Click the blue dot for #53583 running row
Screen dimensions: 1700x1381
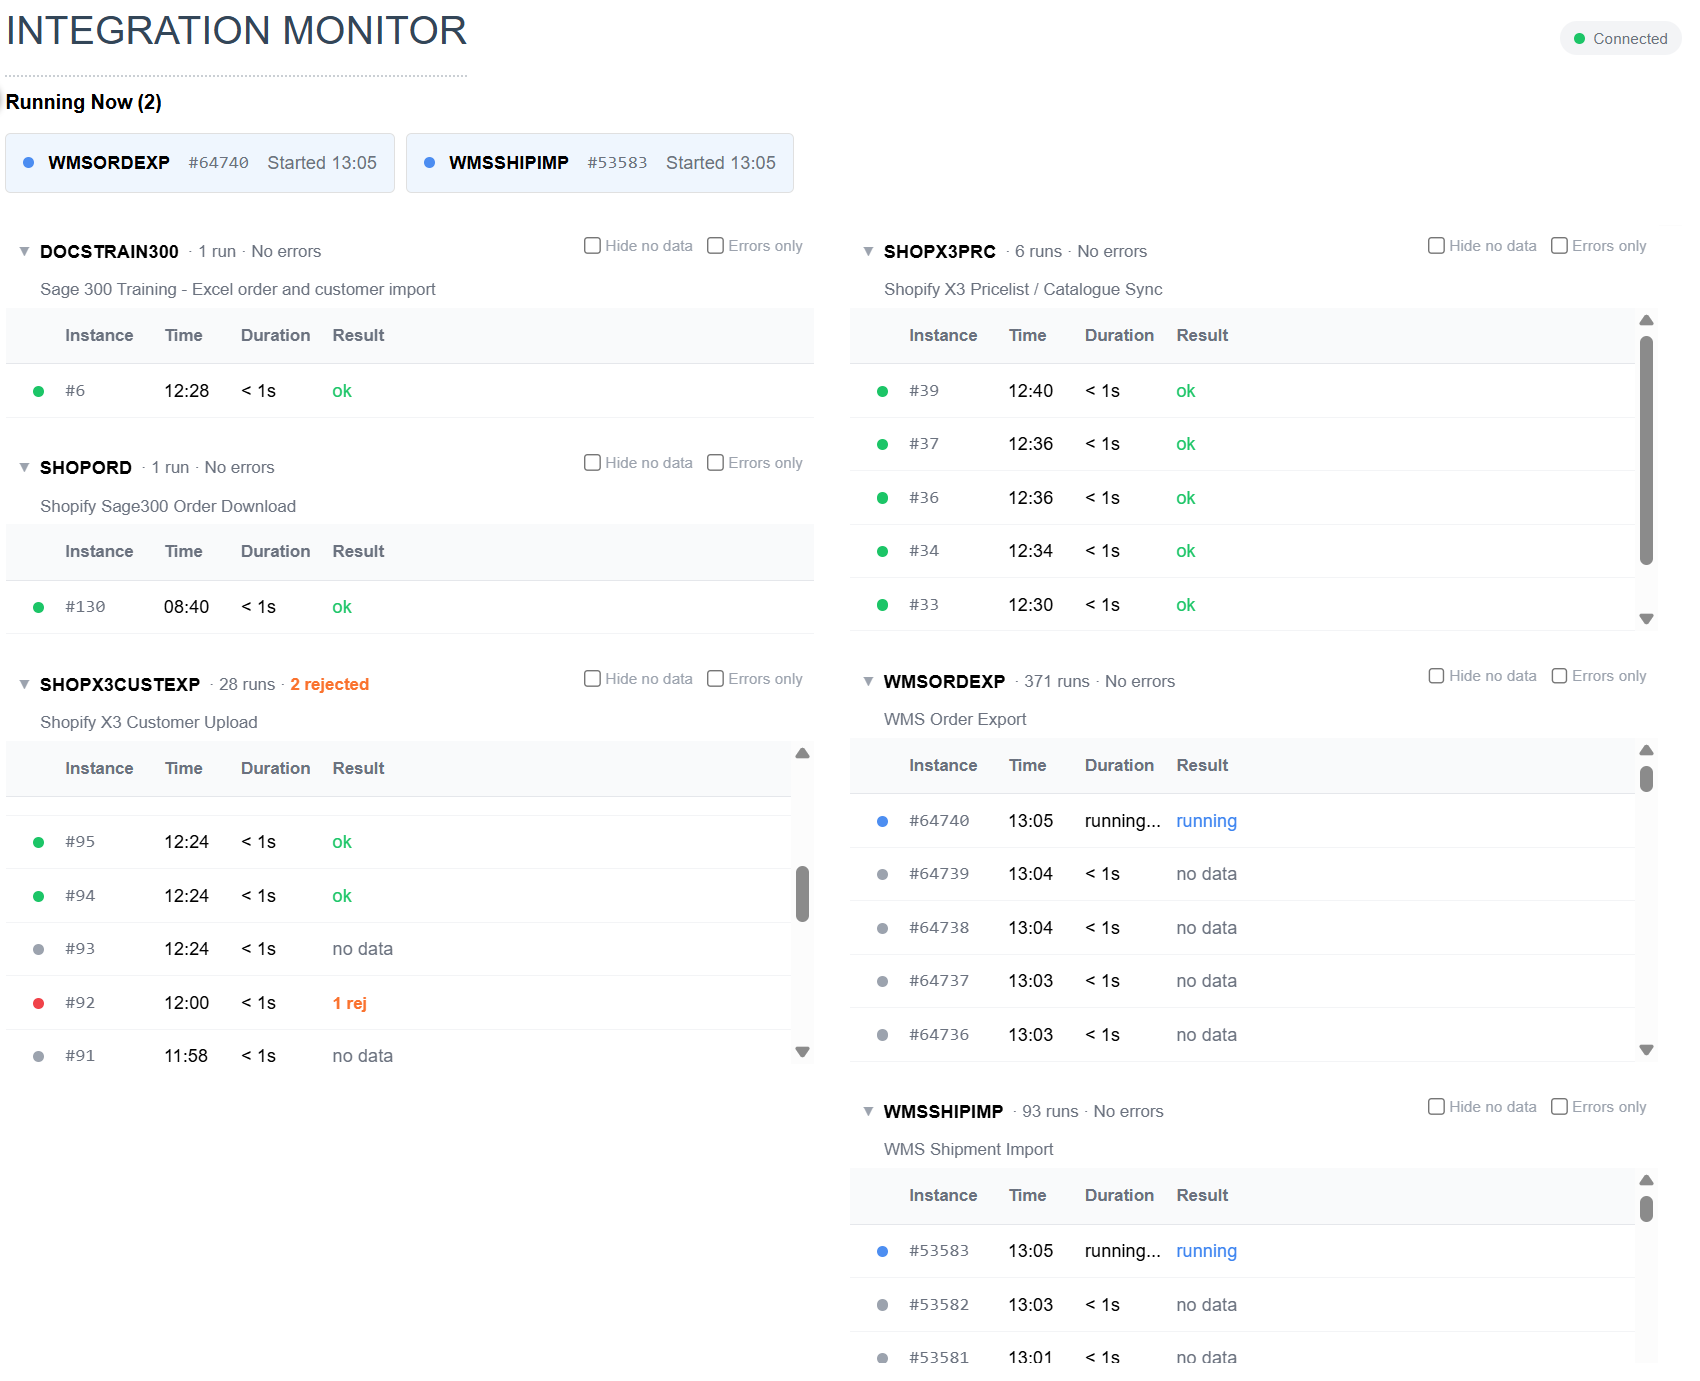[x=882, y=1251]
